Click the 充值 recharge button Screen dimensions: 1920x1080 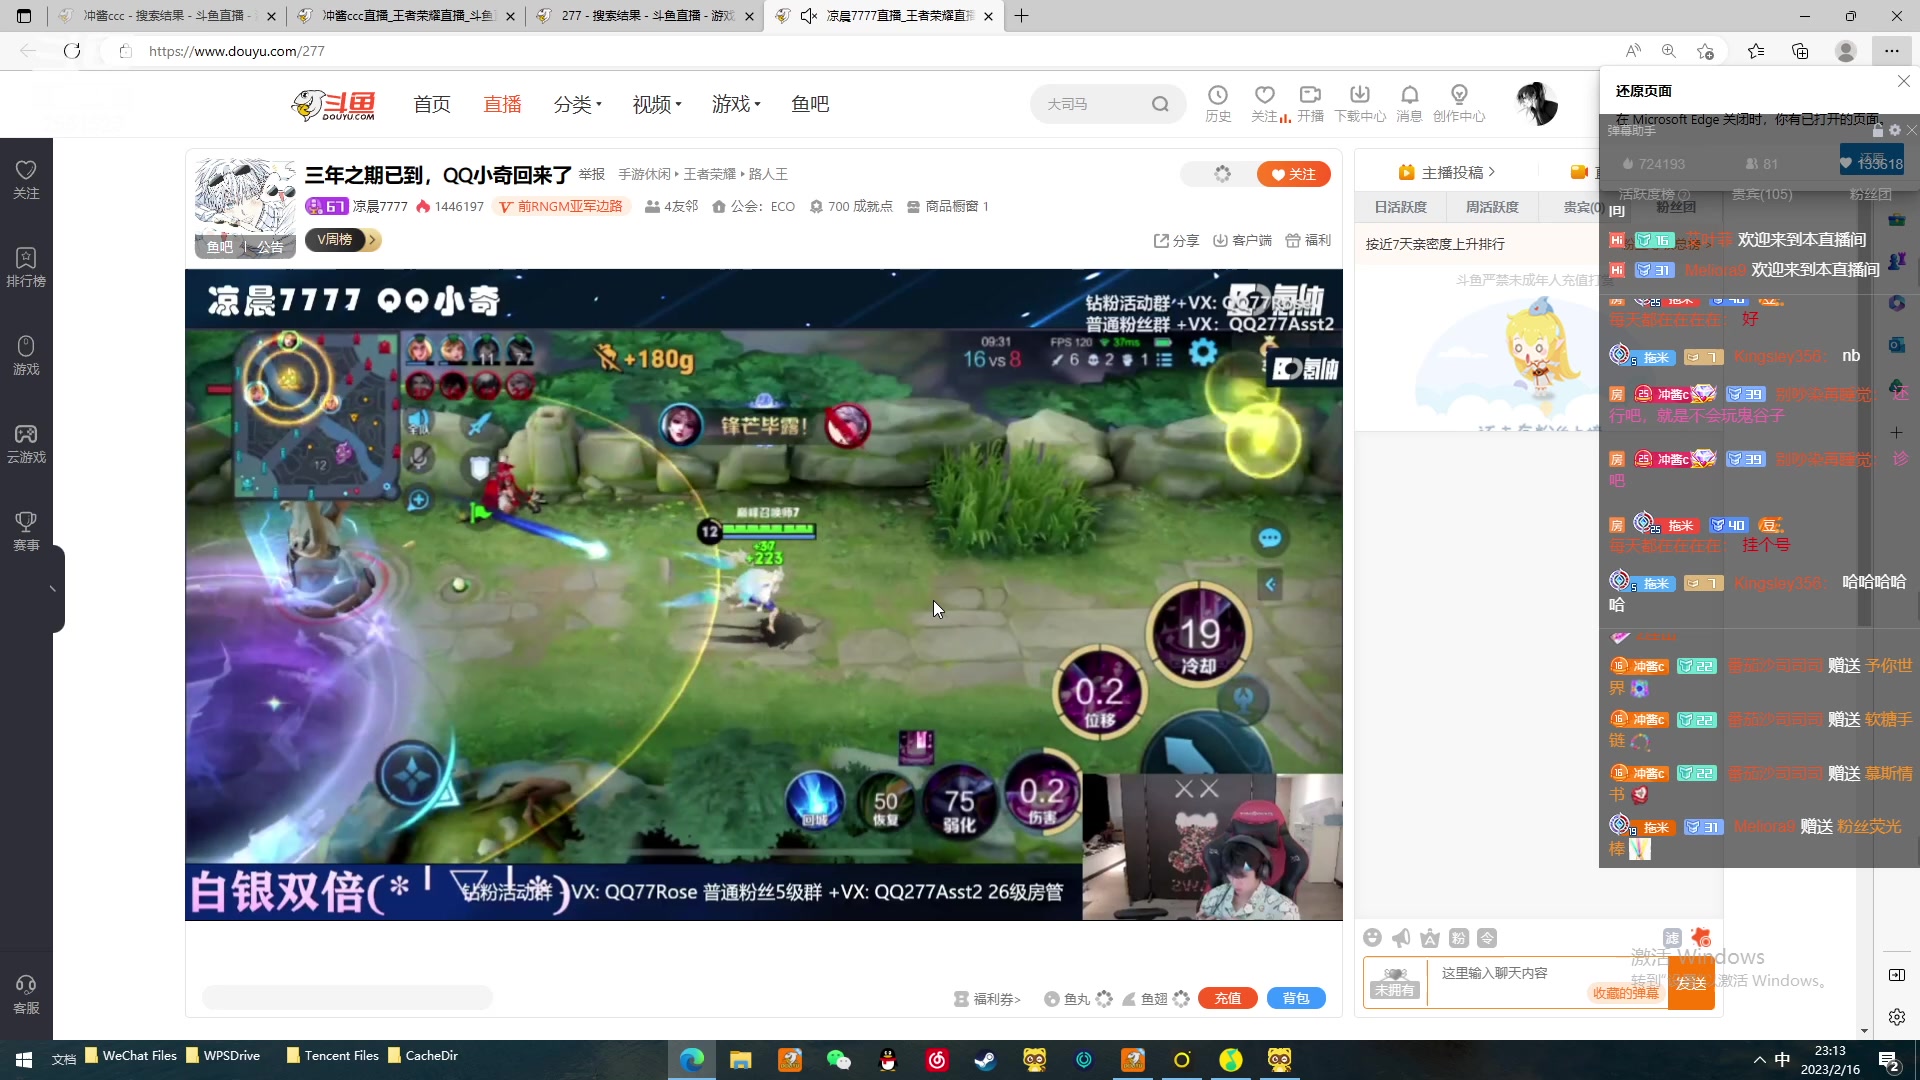[1227, 998]
